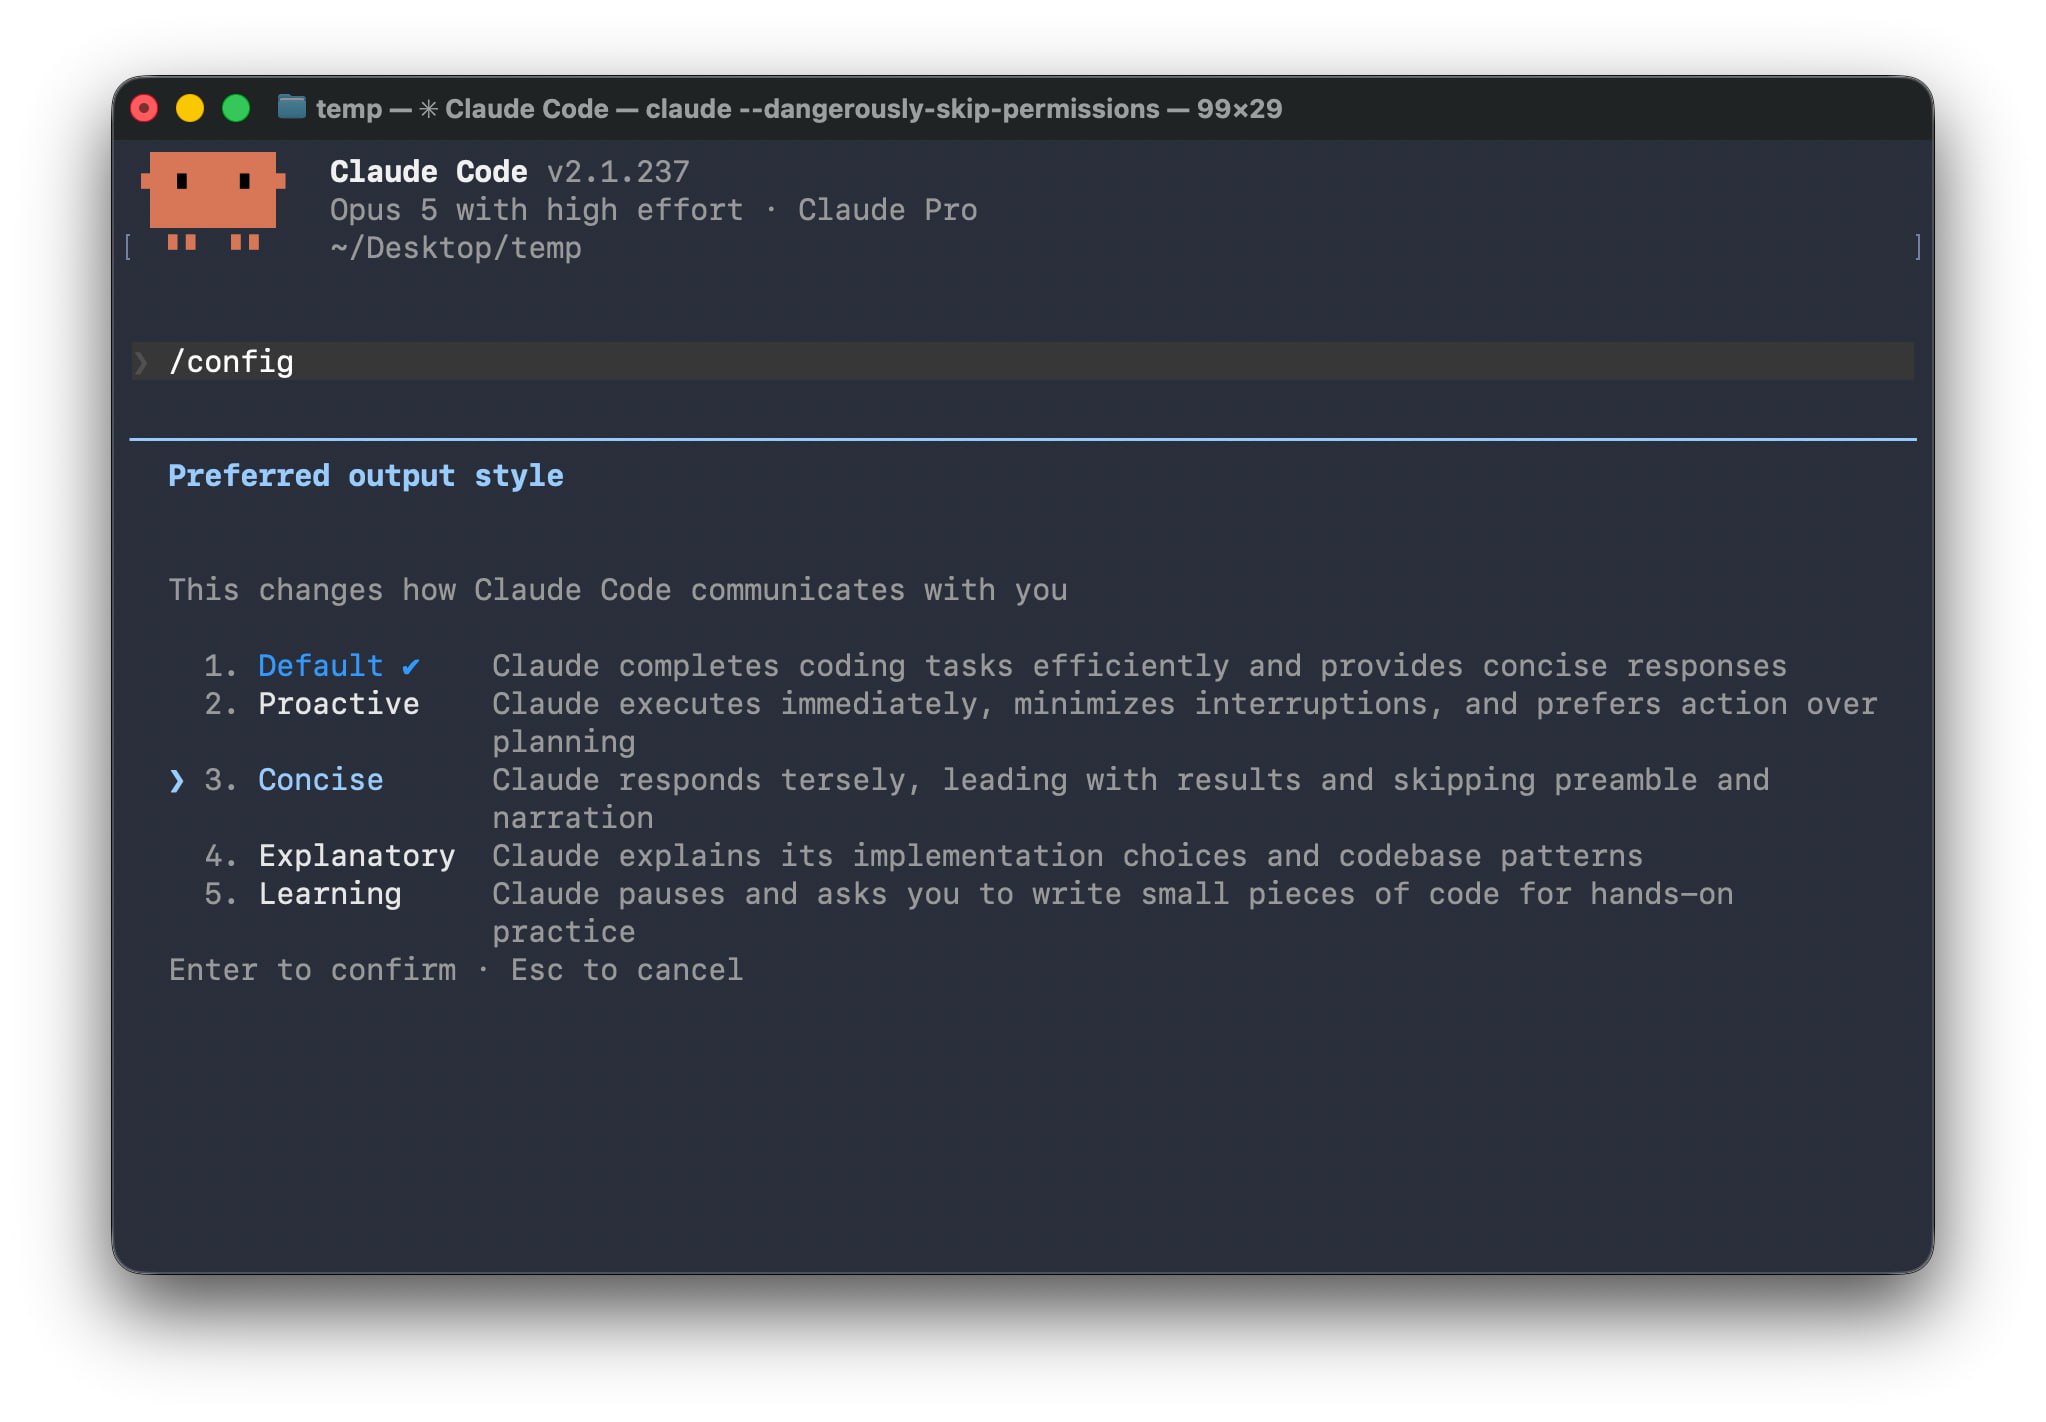
Task: Click the Esc to cancel hint
Action: click(627, 970)
